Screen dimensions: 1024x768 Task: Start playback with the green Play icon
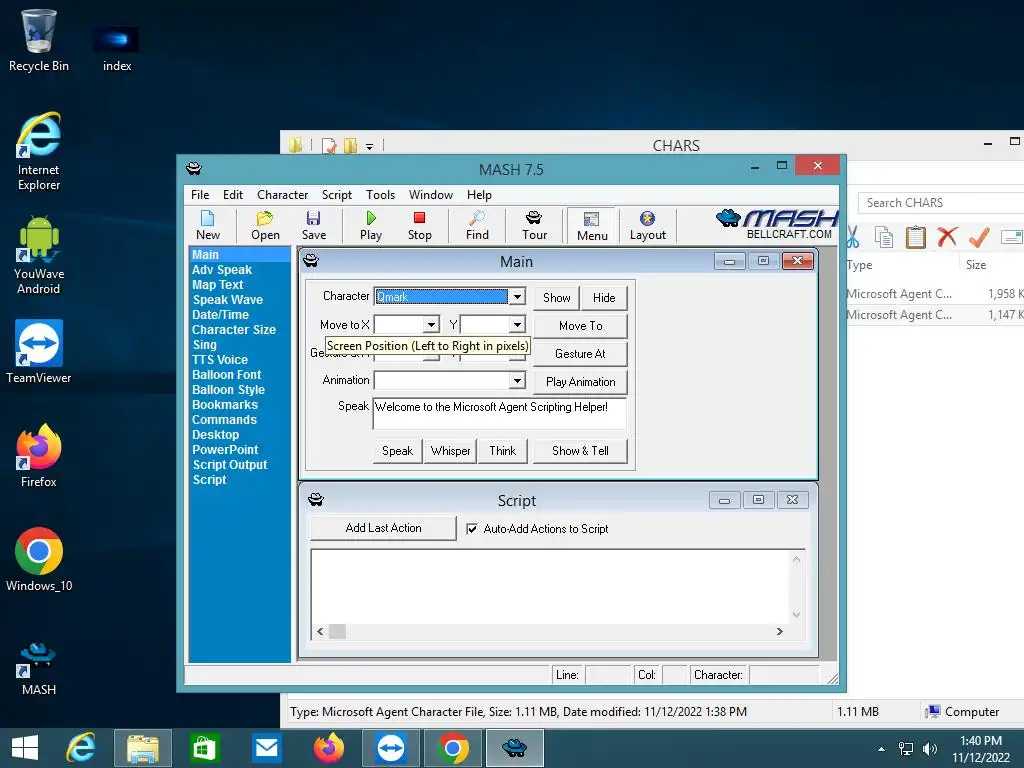[x=371, y=225]
